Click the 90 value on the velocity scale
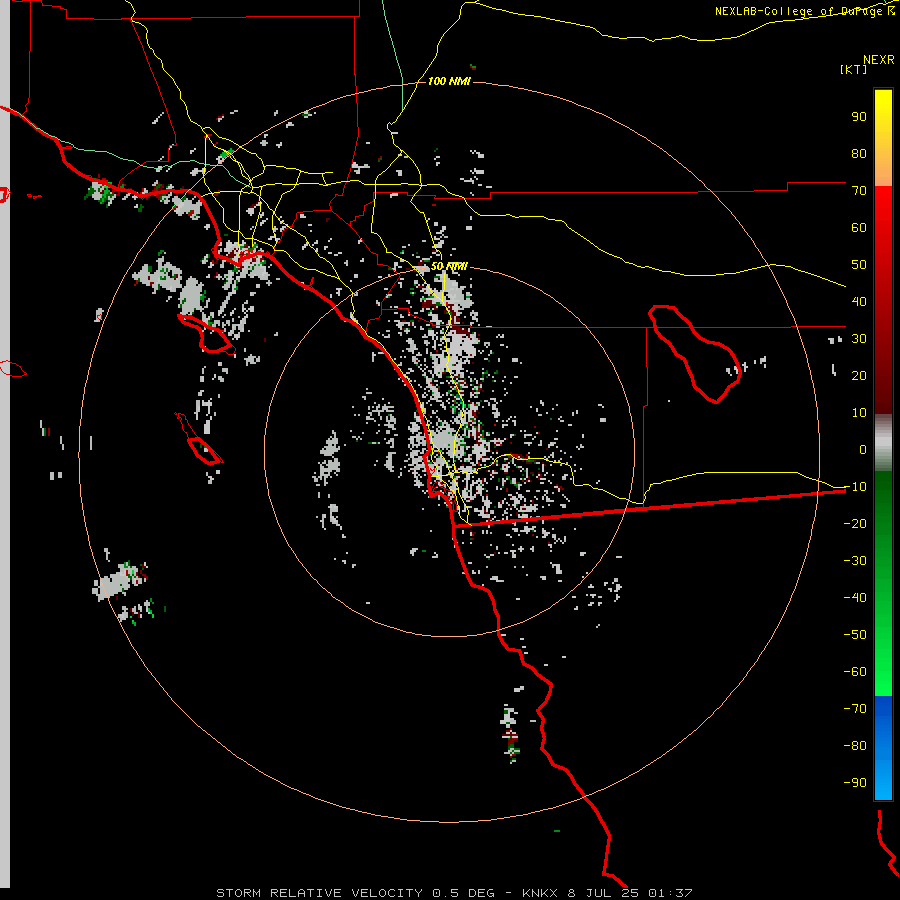The width and height of the screenshot is (900, 900). [x=859, y=117]
